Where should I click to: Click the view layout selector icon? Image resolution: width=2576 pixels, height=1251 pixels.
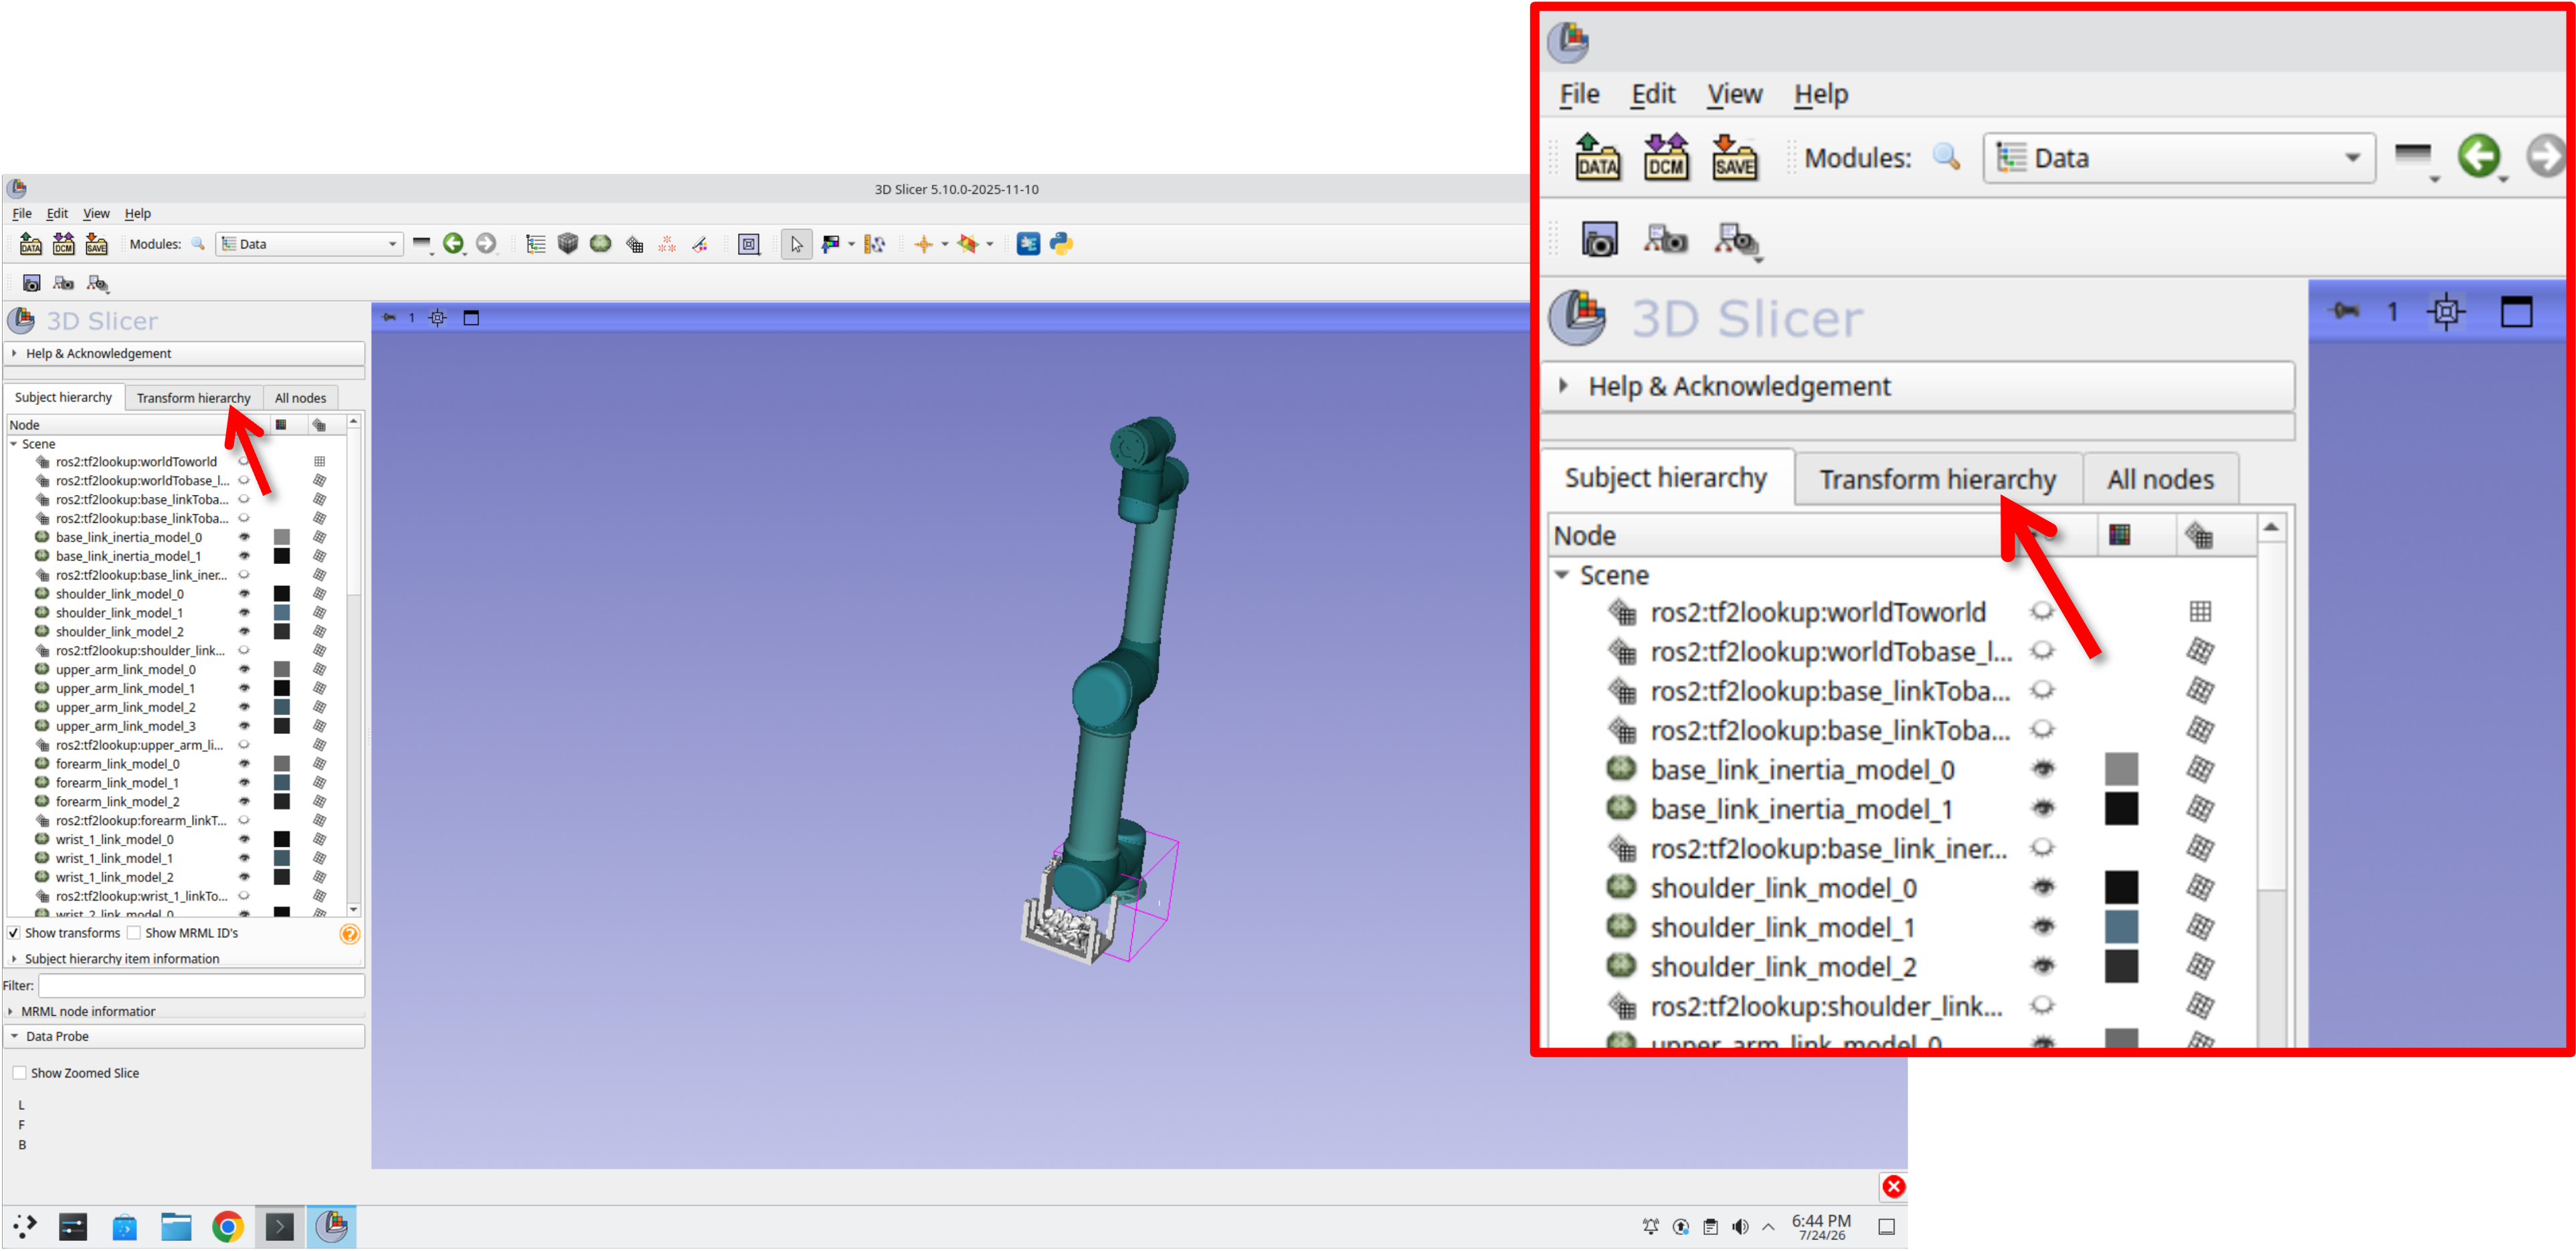[x=749, y=244]
